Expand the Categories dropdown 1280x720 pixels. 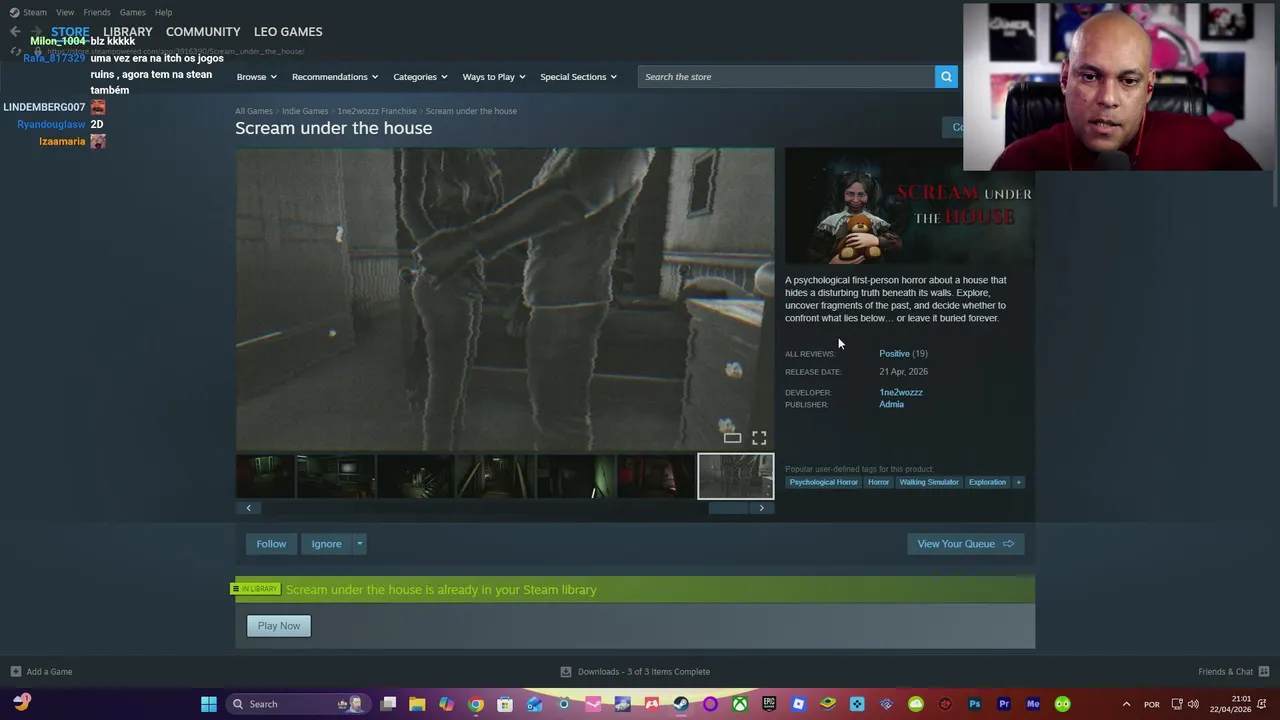pos(420,77)
